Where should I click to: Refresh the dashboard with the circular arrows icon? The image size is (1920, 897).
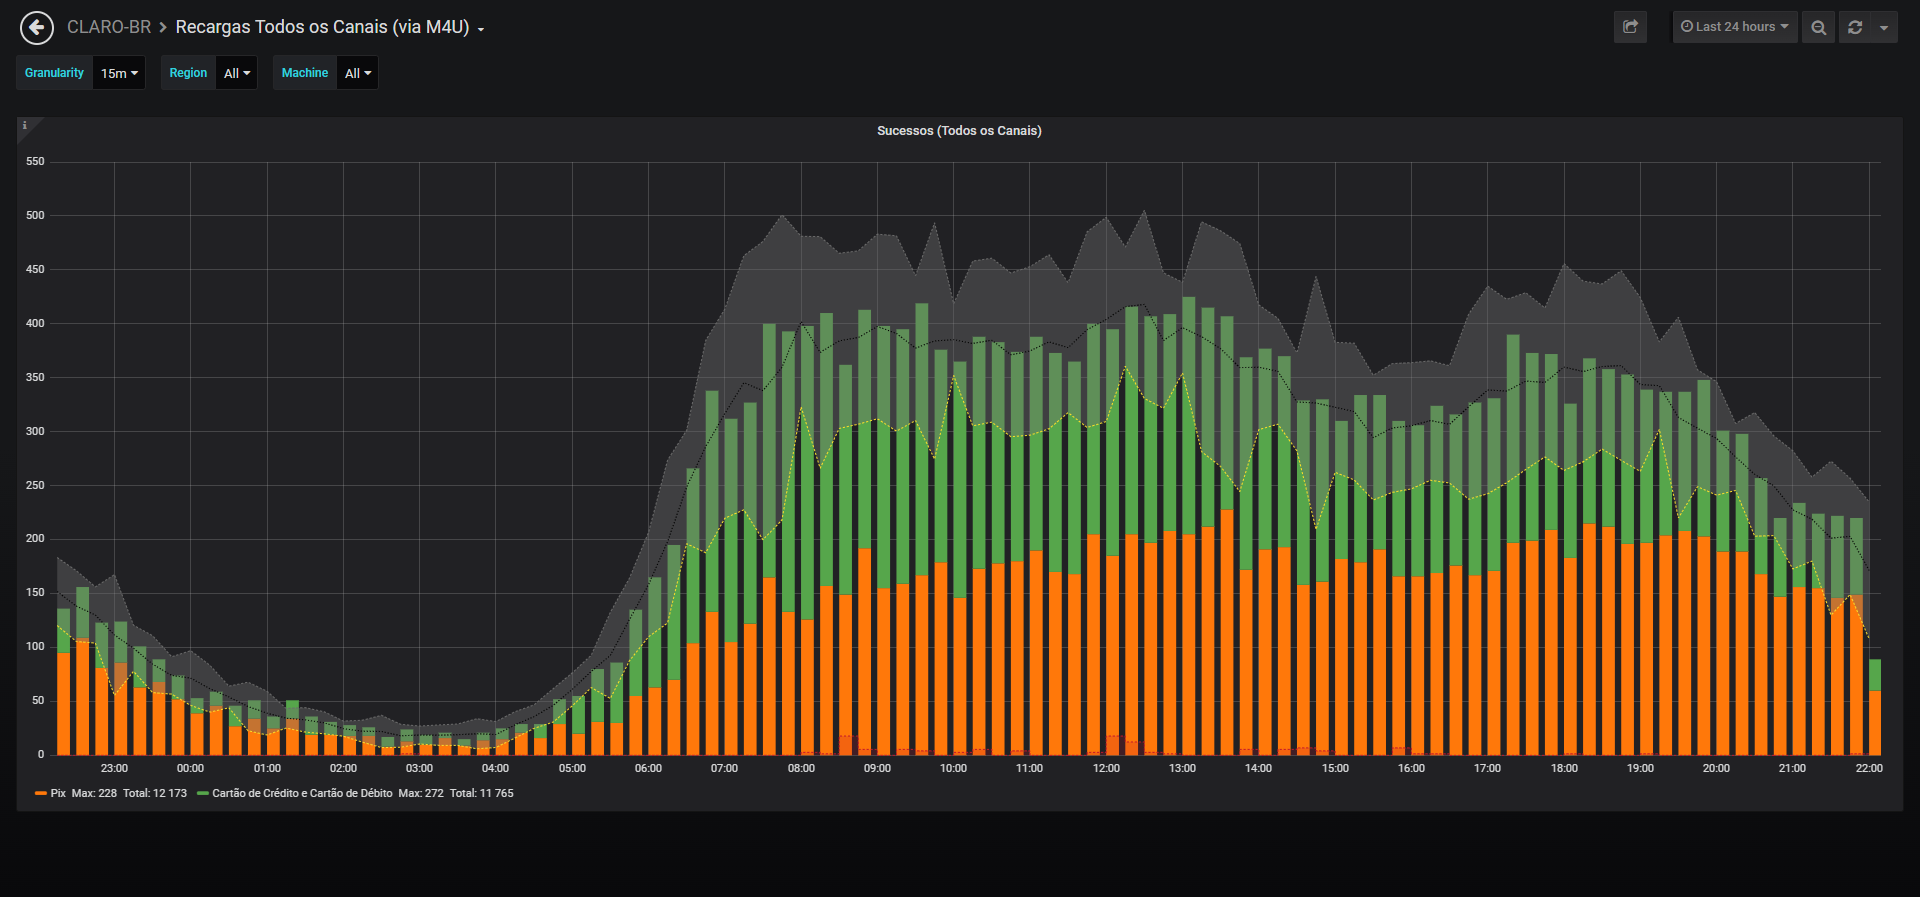pyautogui.click(x=1855, y=27)
